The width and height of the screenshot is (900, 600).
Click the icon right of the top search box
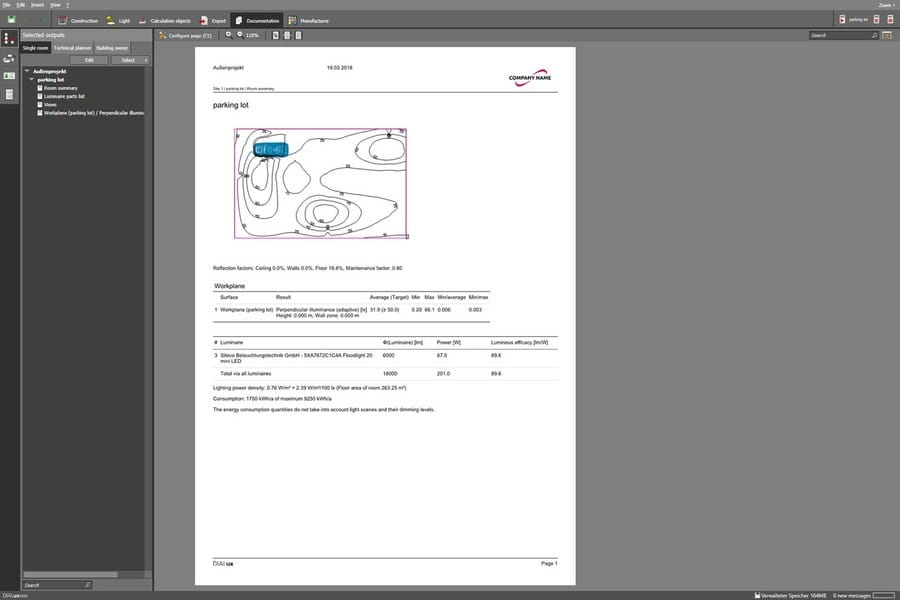(x=887, y=36)
